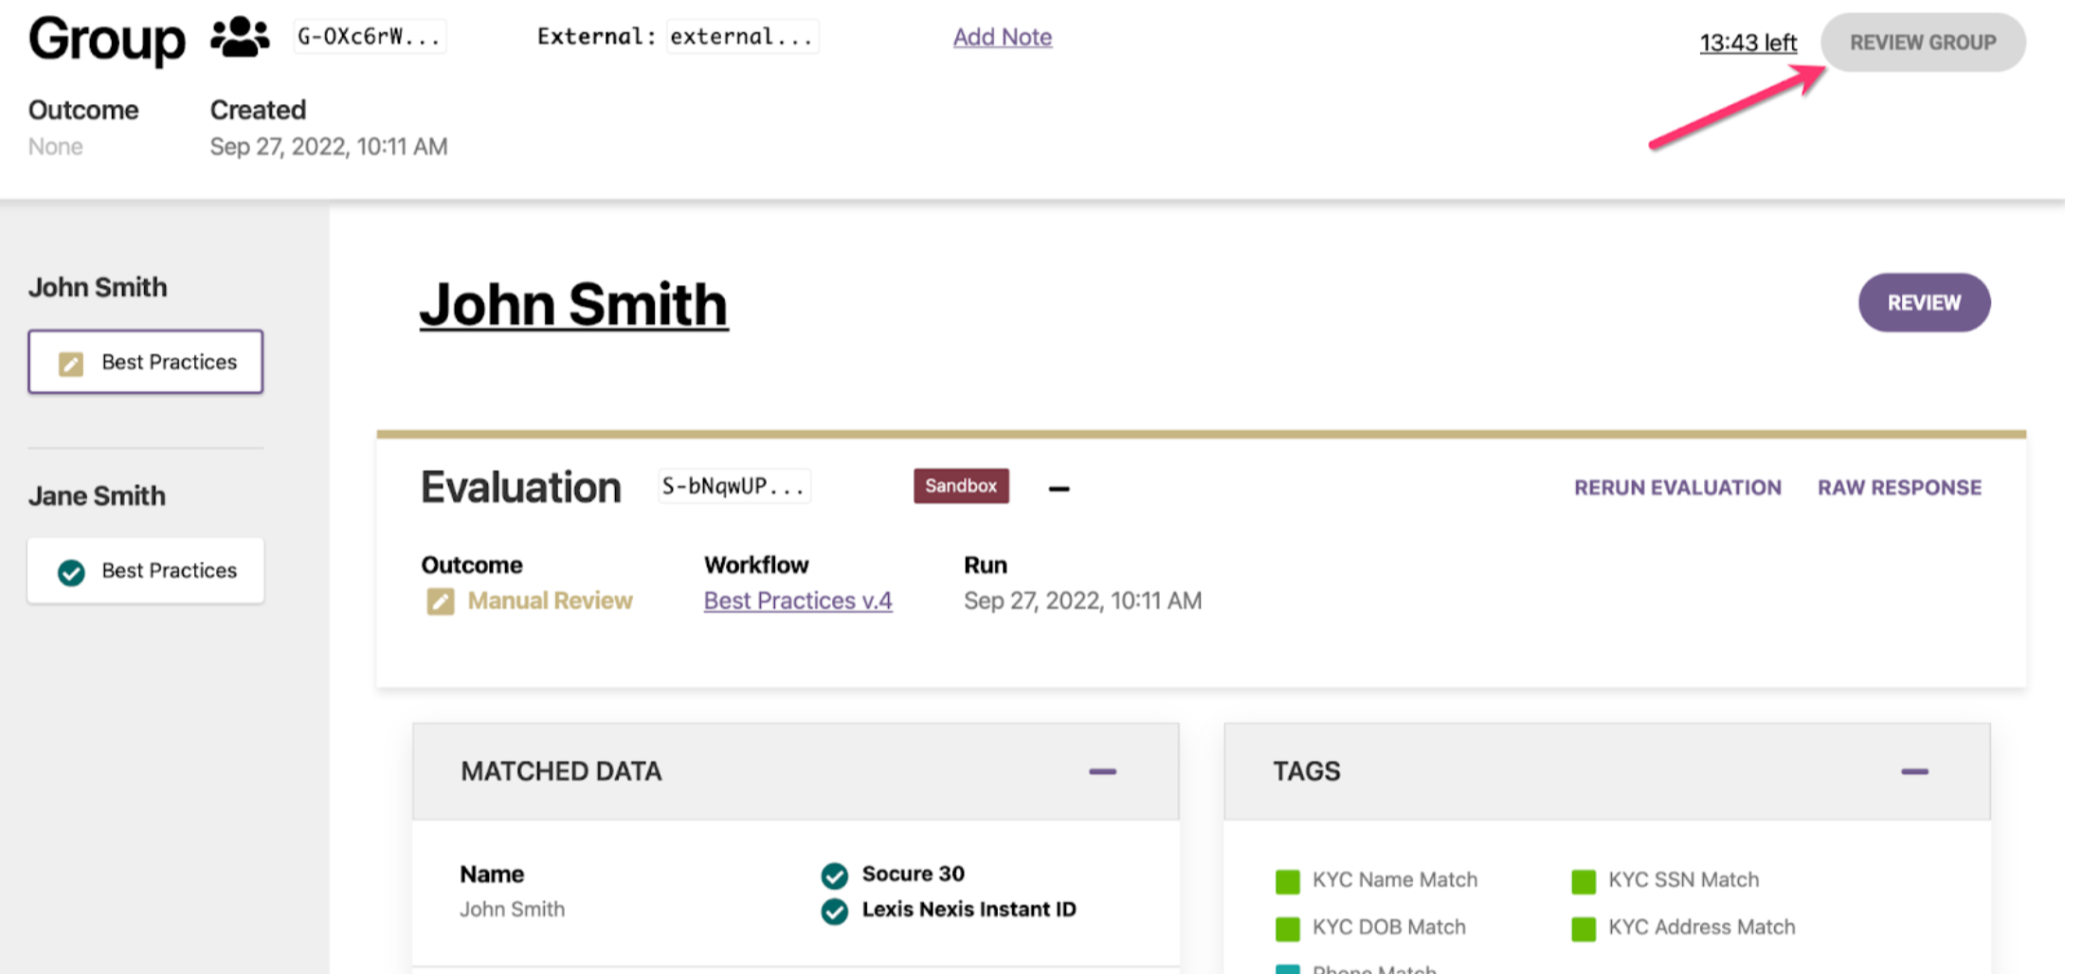Image resolution: width=2080 pixels, height=974 pixels.
Task: Click the external ID field
Action: point(742,36)
